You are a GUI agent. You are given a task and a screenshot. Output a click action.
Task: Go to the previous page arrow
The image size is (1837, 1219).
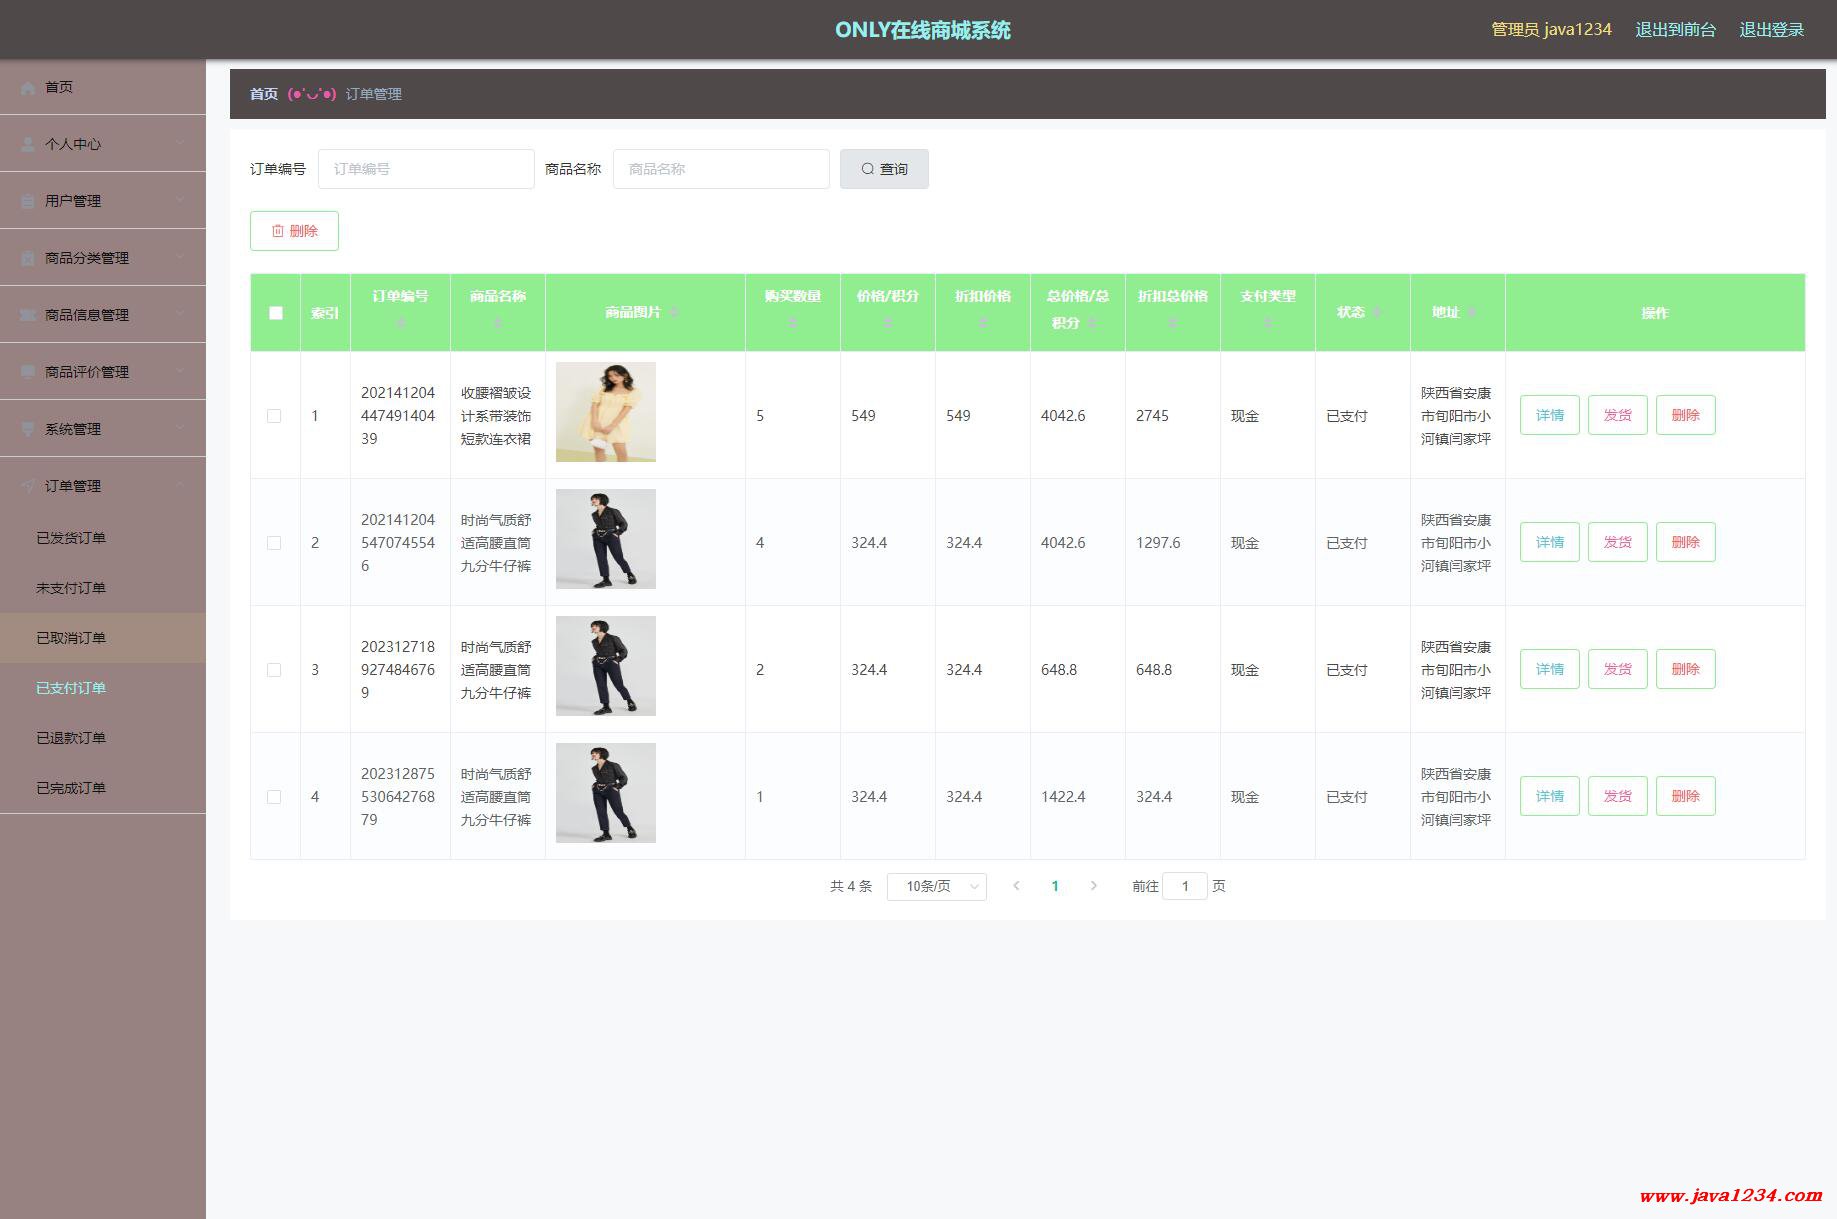coord(1016,886)
